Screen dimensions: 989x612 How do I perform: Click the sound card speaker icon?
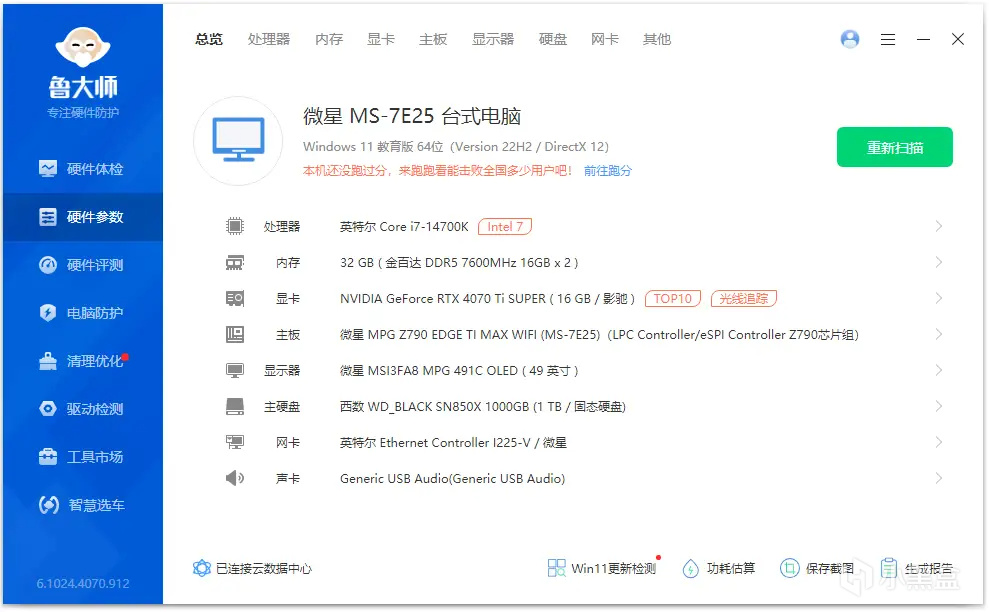click(x=235, y=478)
